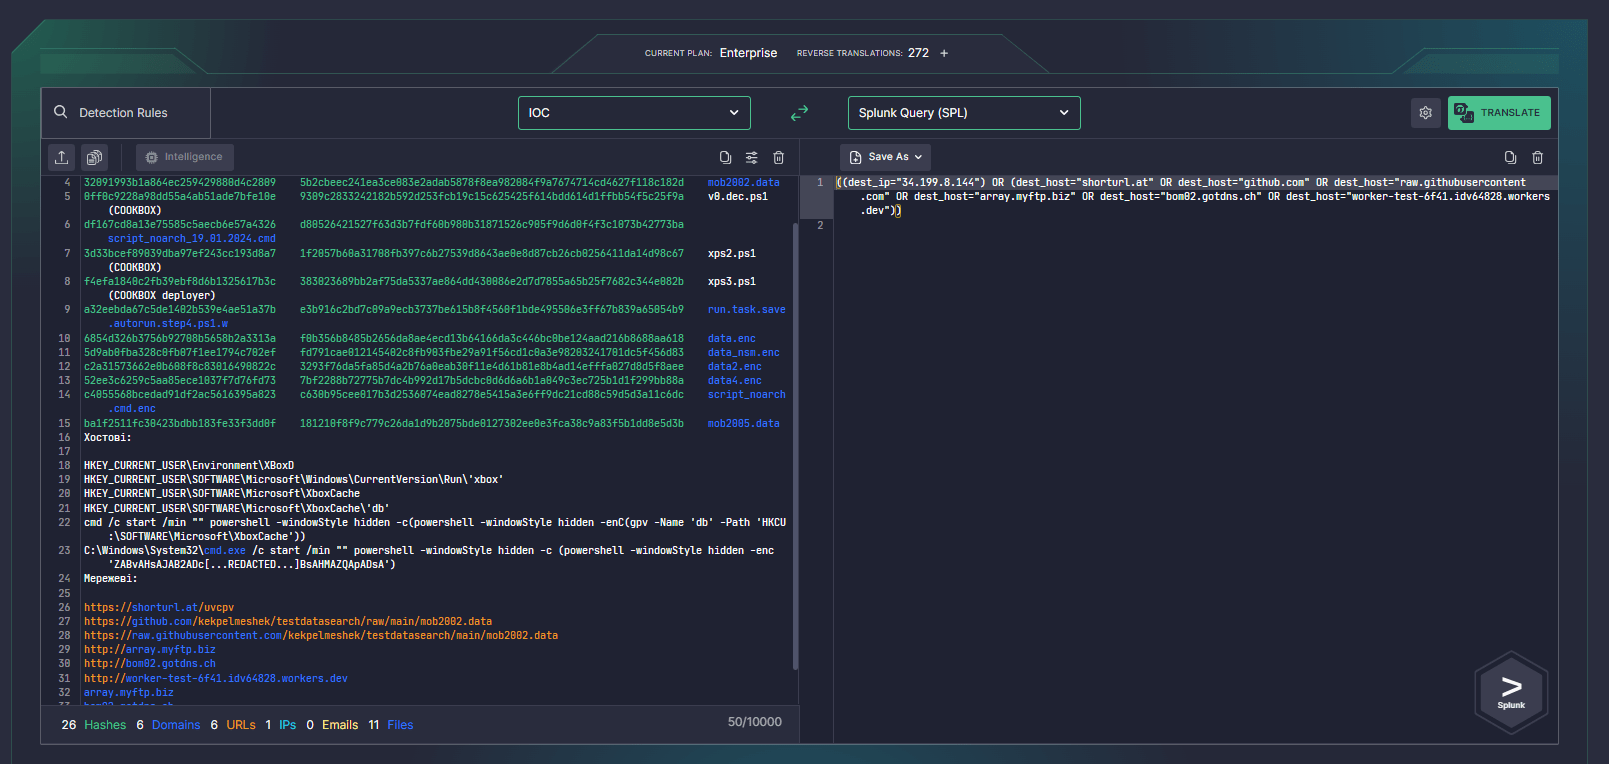Click the data4.enc filename

(734, 380)
